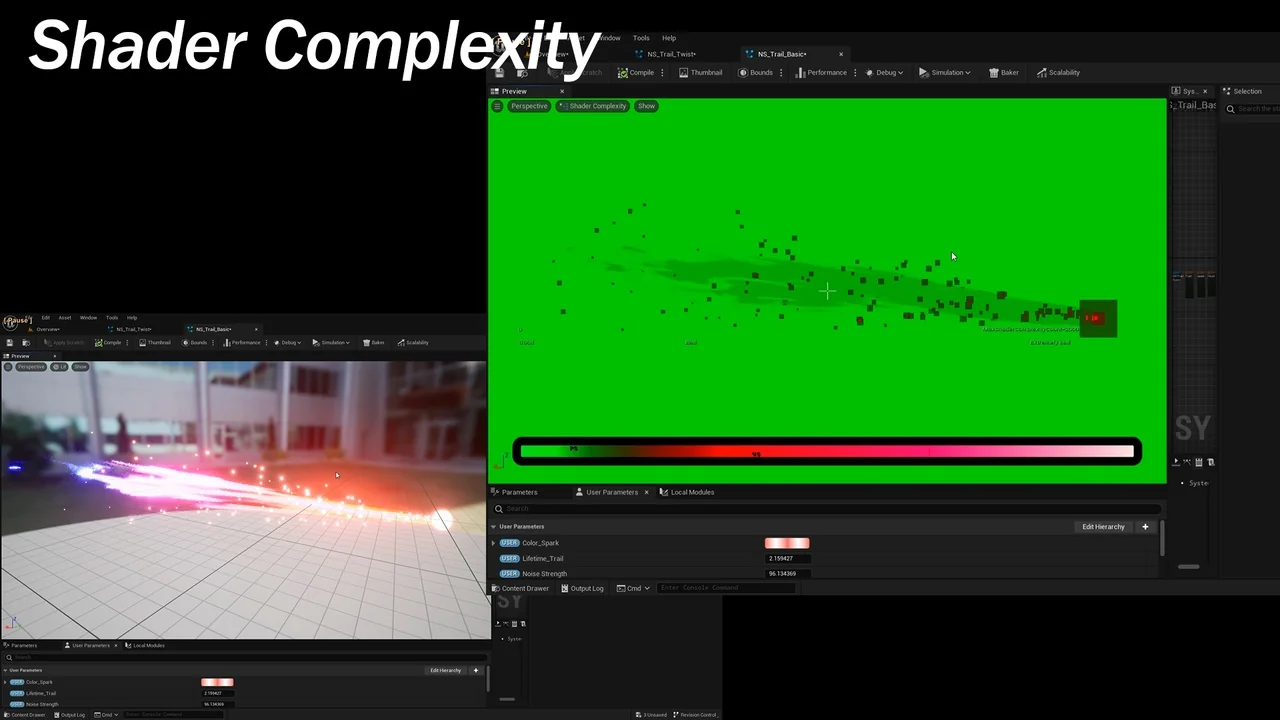Toggle Performance stats in the Shader Complexity editor toolbar
The image size is (1280, 720).
[821, 73]
